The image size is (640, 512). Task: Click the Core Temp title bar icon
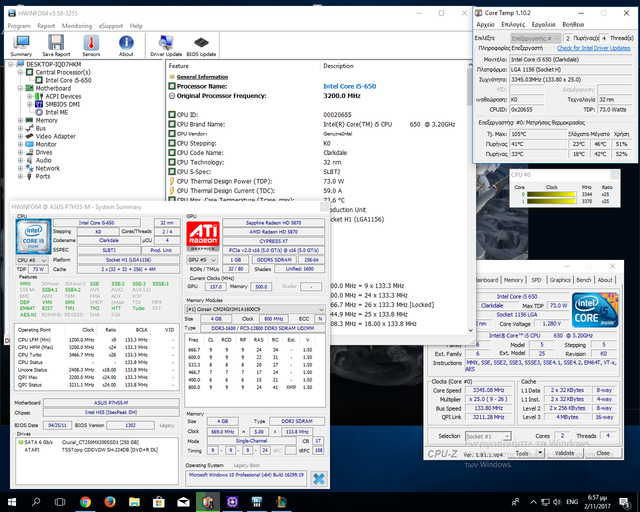[478, 13]
